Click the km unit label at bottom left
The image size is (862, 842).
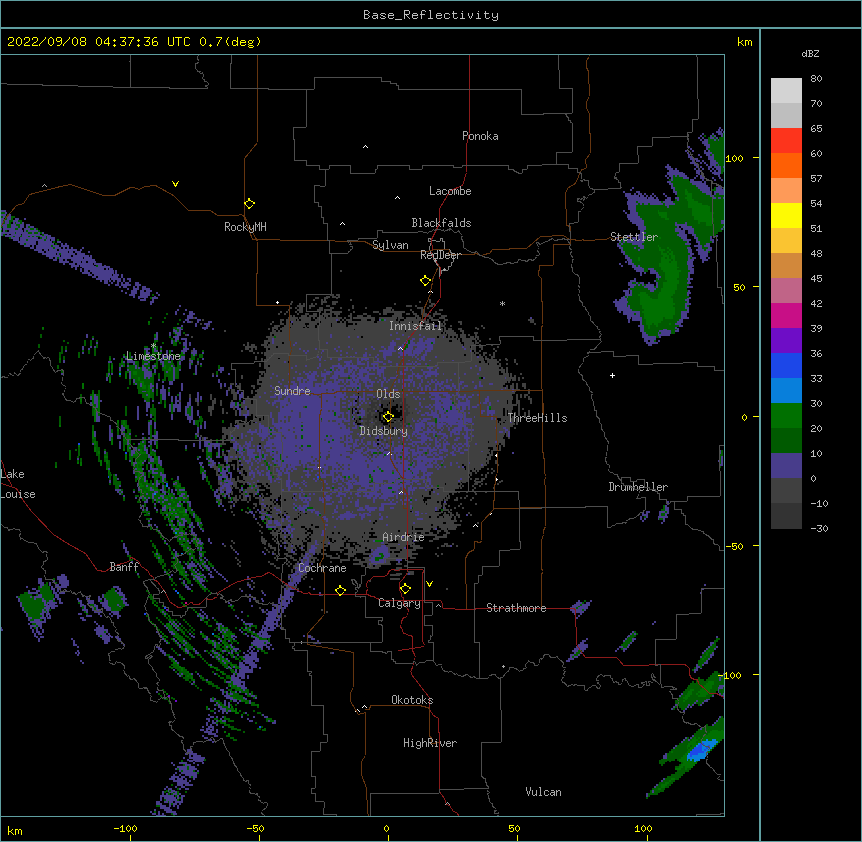tap(15, 830)
